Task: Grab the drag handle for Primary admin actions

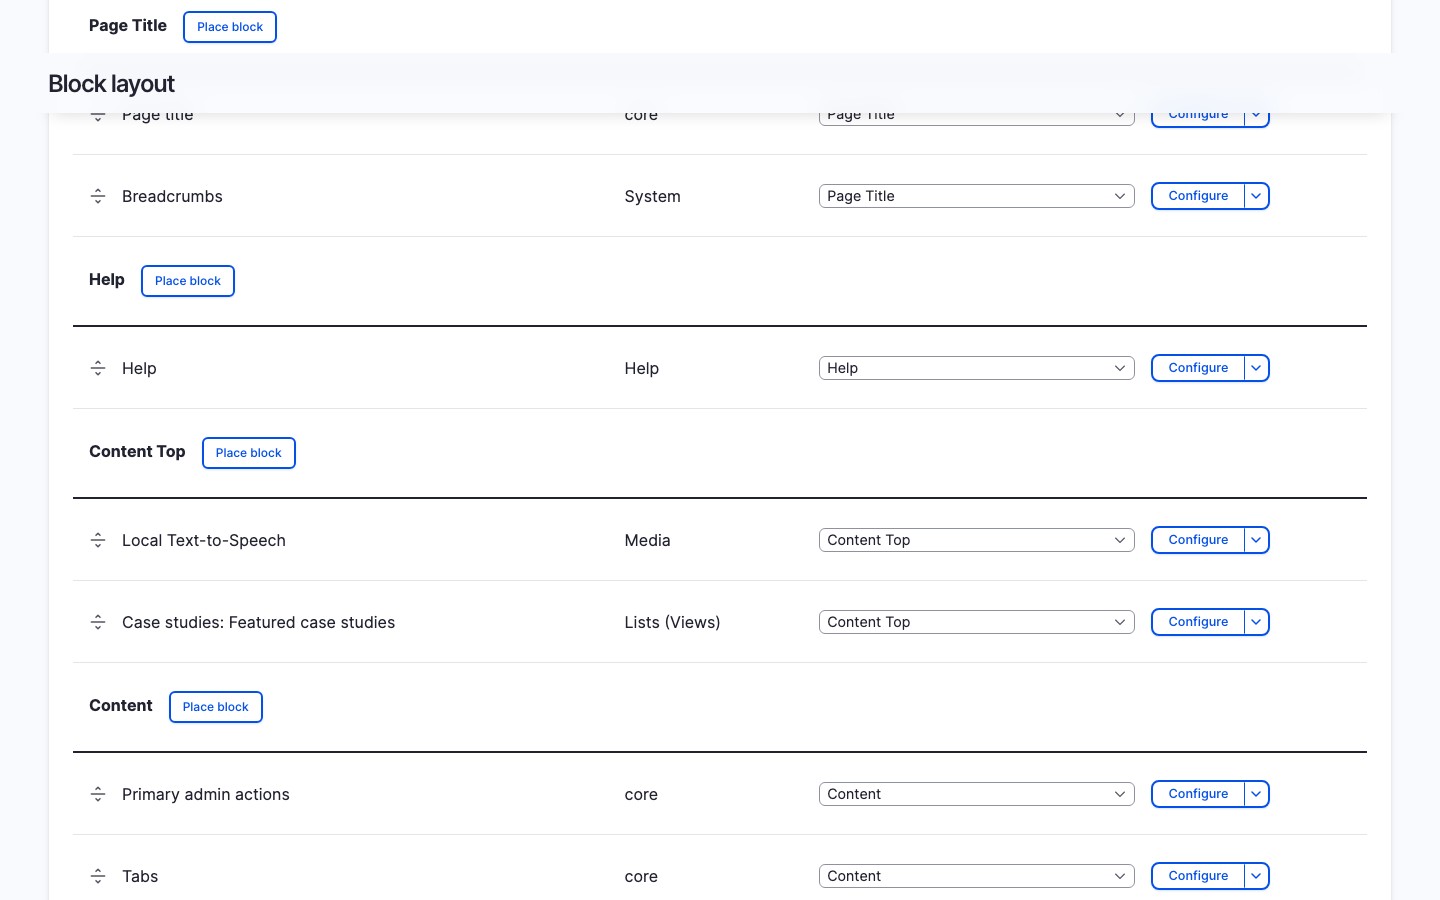Action: click(x=98, y=794)
